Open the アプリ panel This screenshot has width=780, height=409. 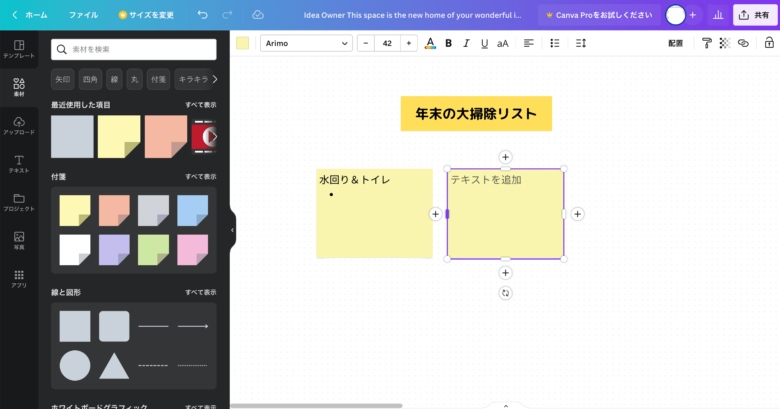coord(19,278)
